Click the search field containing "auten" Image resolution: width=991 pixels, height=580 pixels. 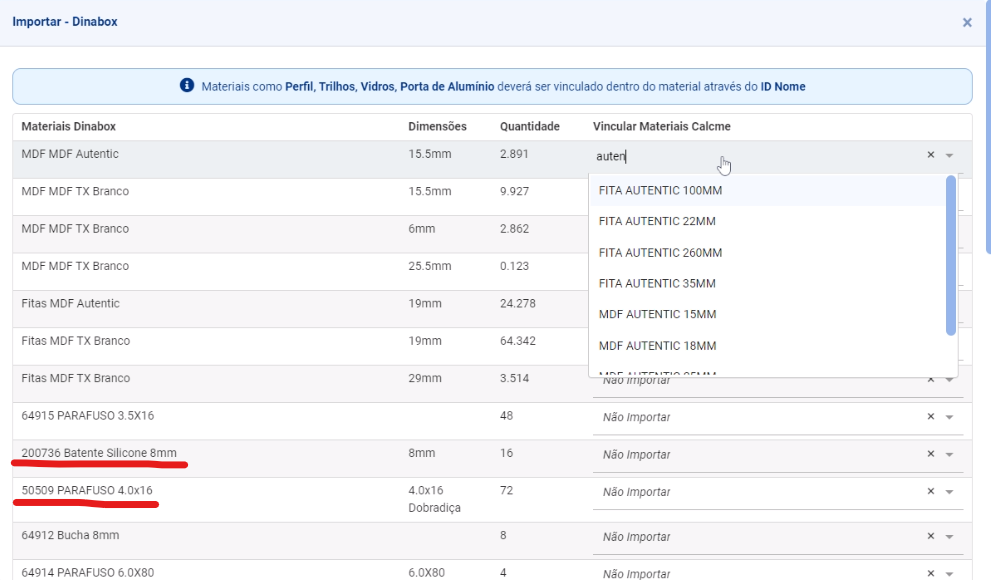pos(750,156)
